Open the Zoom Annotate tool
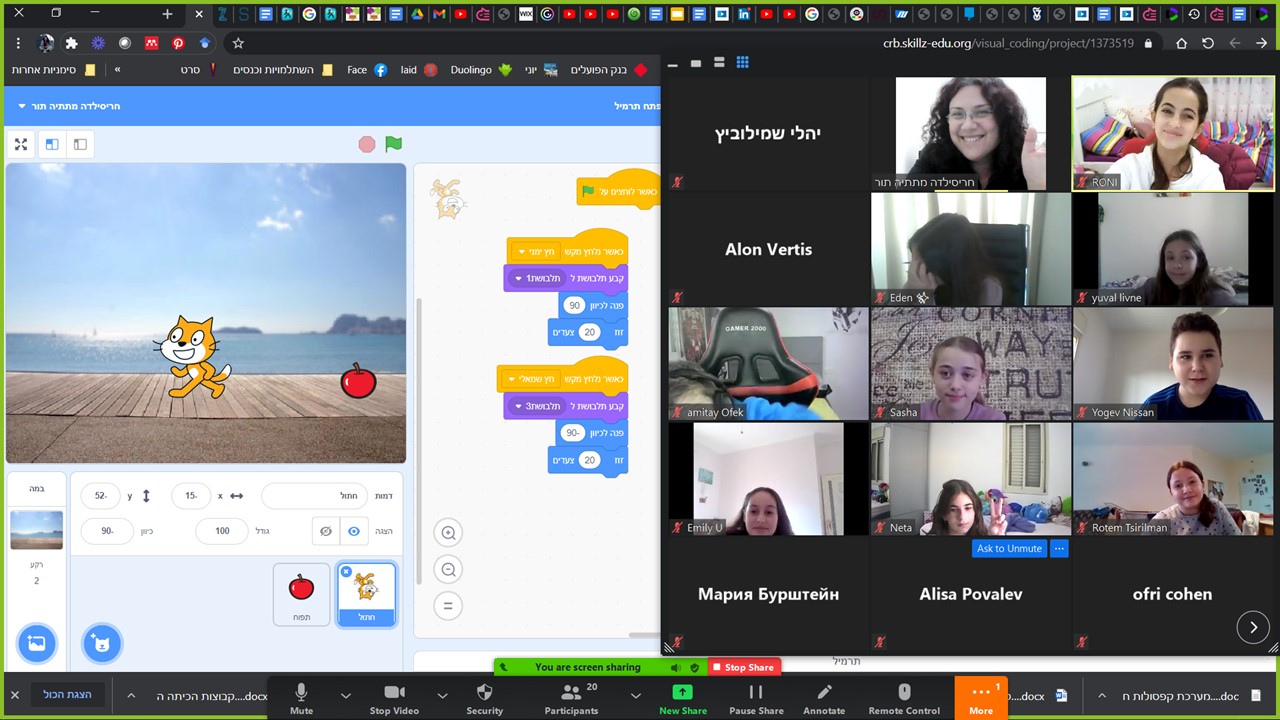 pos(824,699)
